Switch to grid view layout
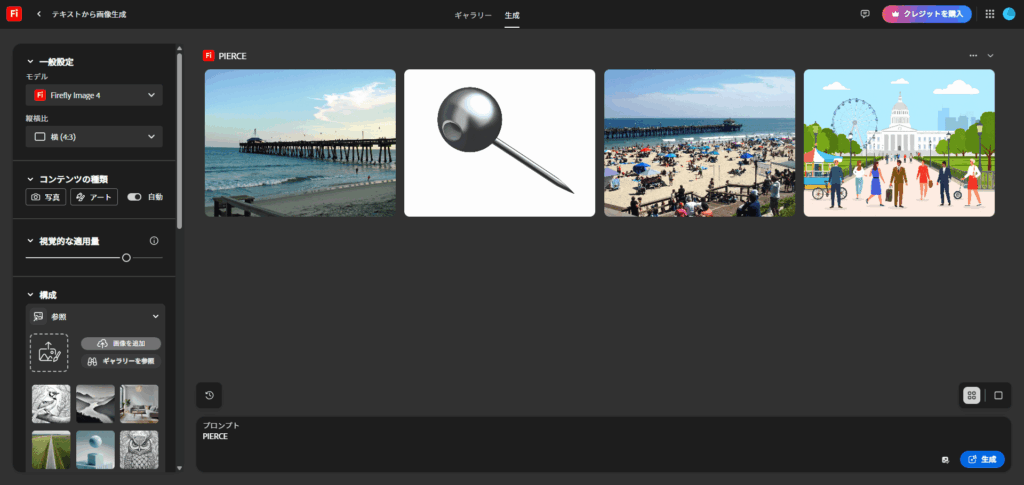1024x485 pixels. point(971,395)
